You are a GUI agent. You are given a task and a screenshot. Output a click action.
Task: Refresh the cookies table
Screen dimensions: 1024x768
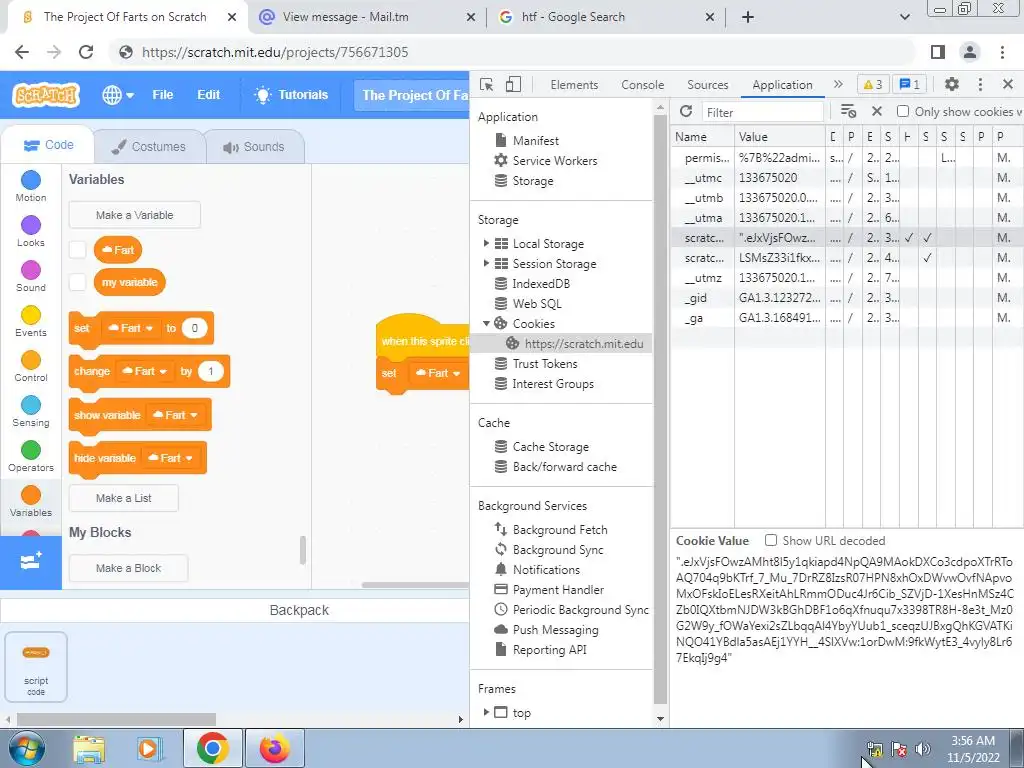point(686,112)
